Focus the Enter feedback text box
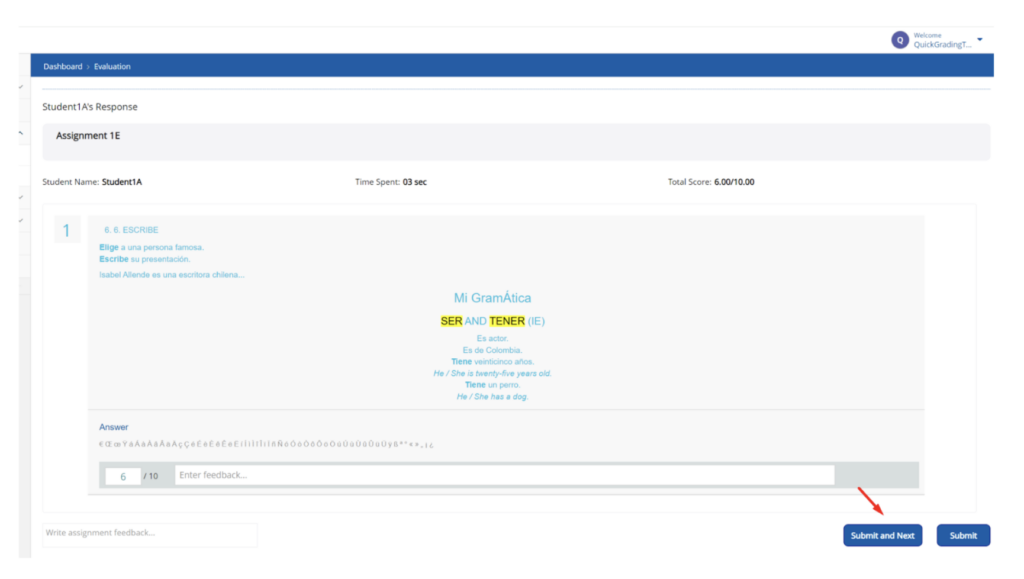This screenshot has height=579, width=1024. [x=504, y=475]
